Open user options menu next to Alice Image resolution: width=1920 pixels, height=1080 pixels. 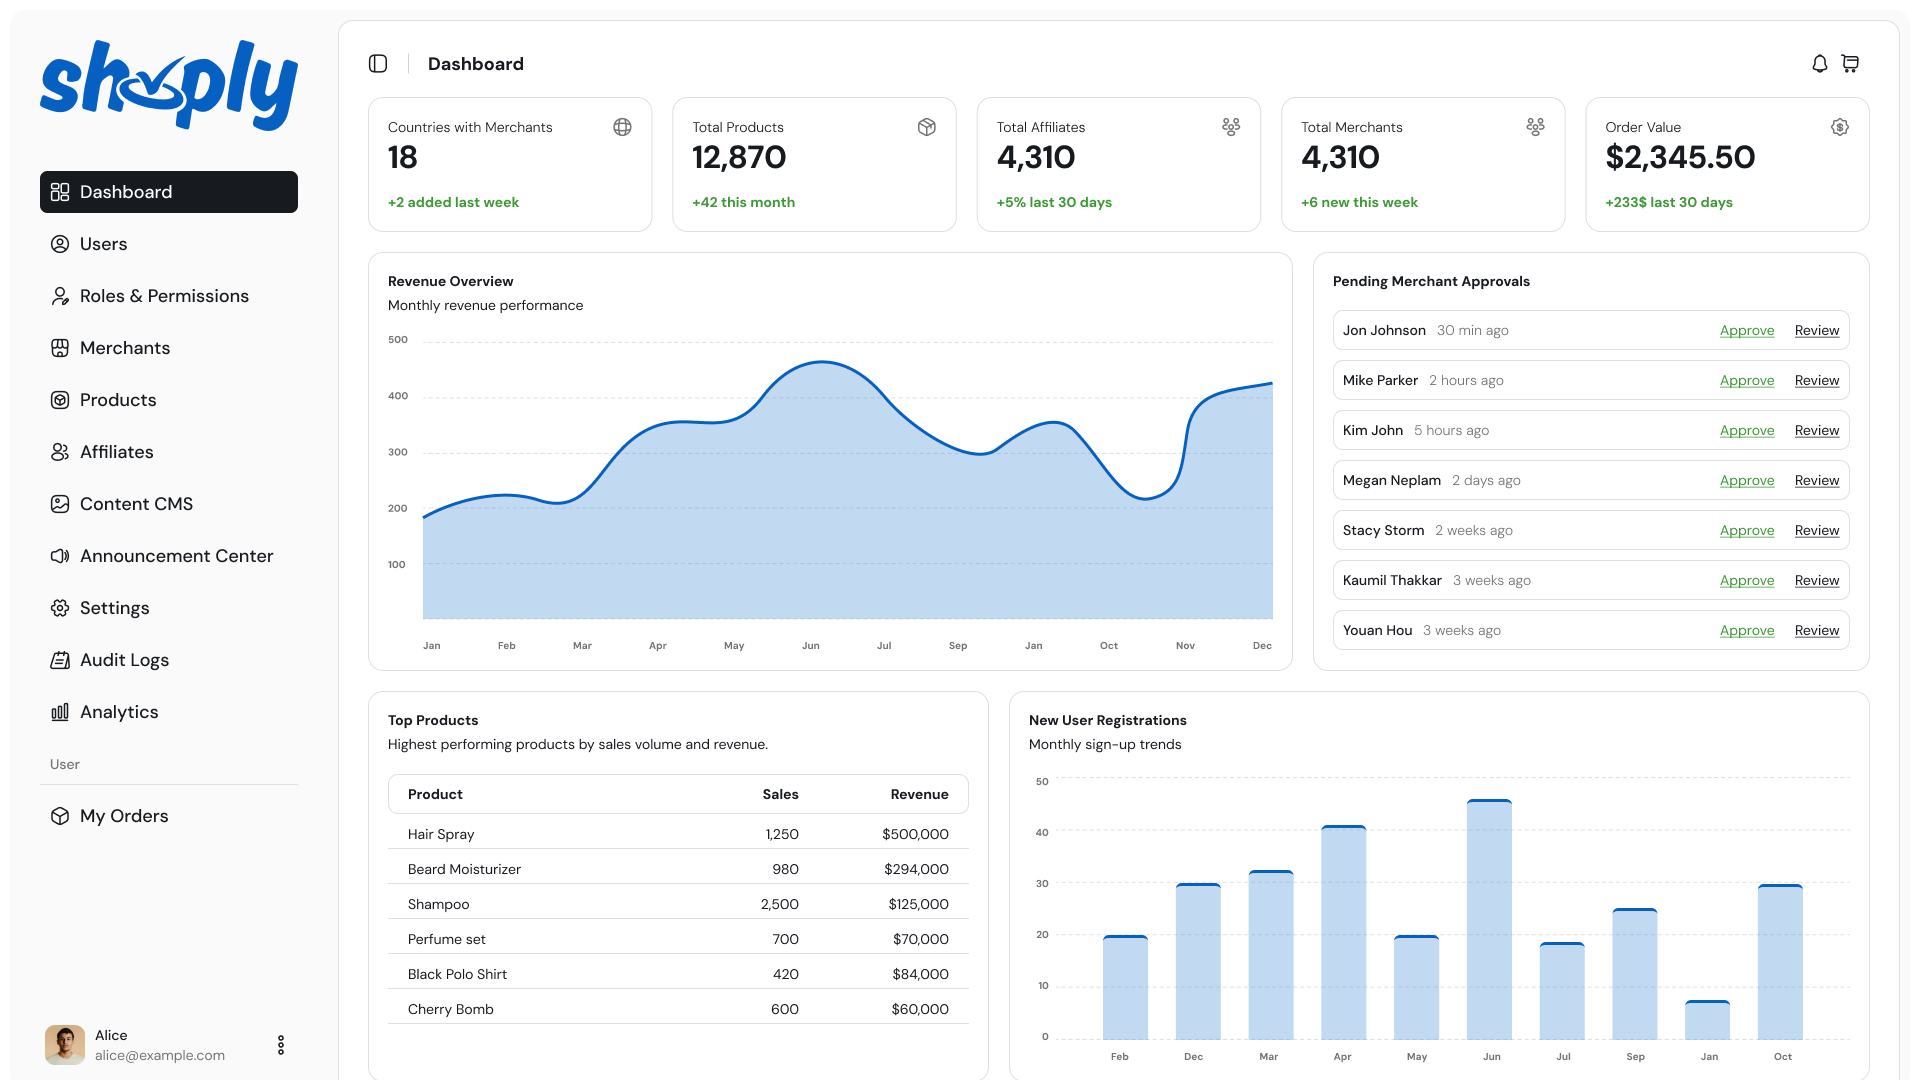tap(281, 1045)
